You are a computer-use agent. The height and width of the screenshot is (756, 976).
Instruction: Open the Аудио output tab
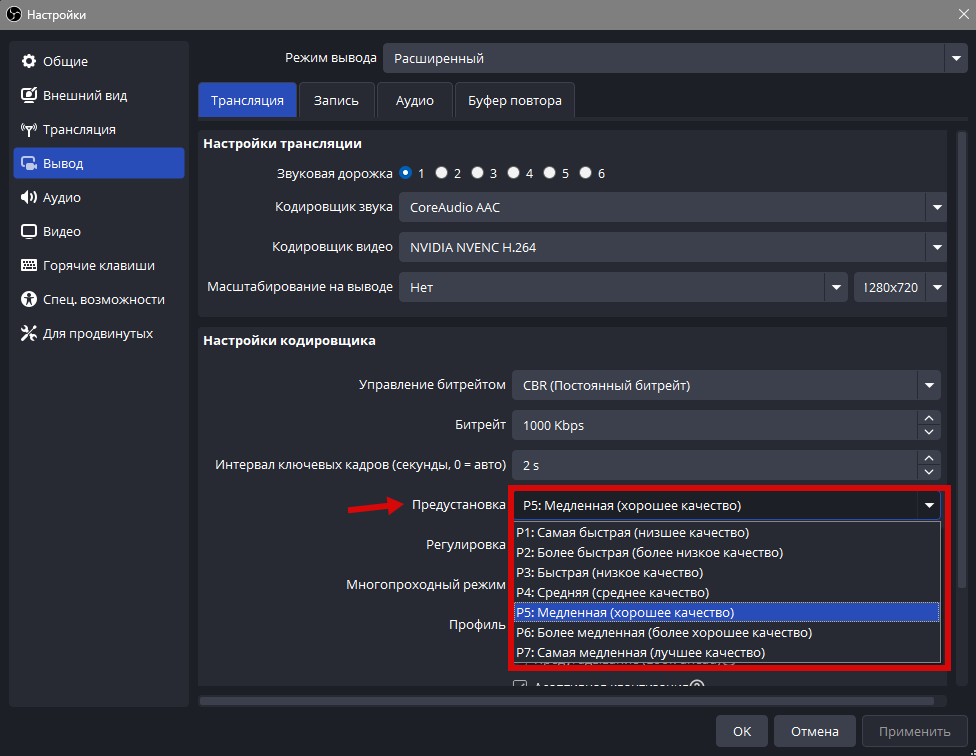pos(415,100)
